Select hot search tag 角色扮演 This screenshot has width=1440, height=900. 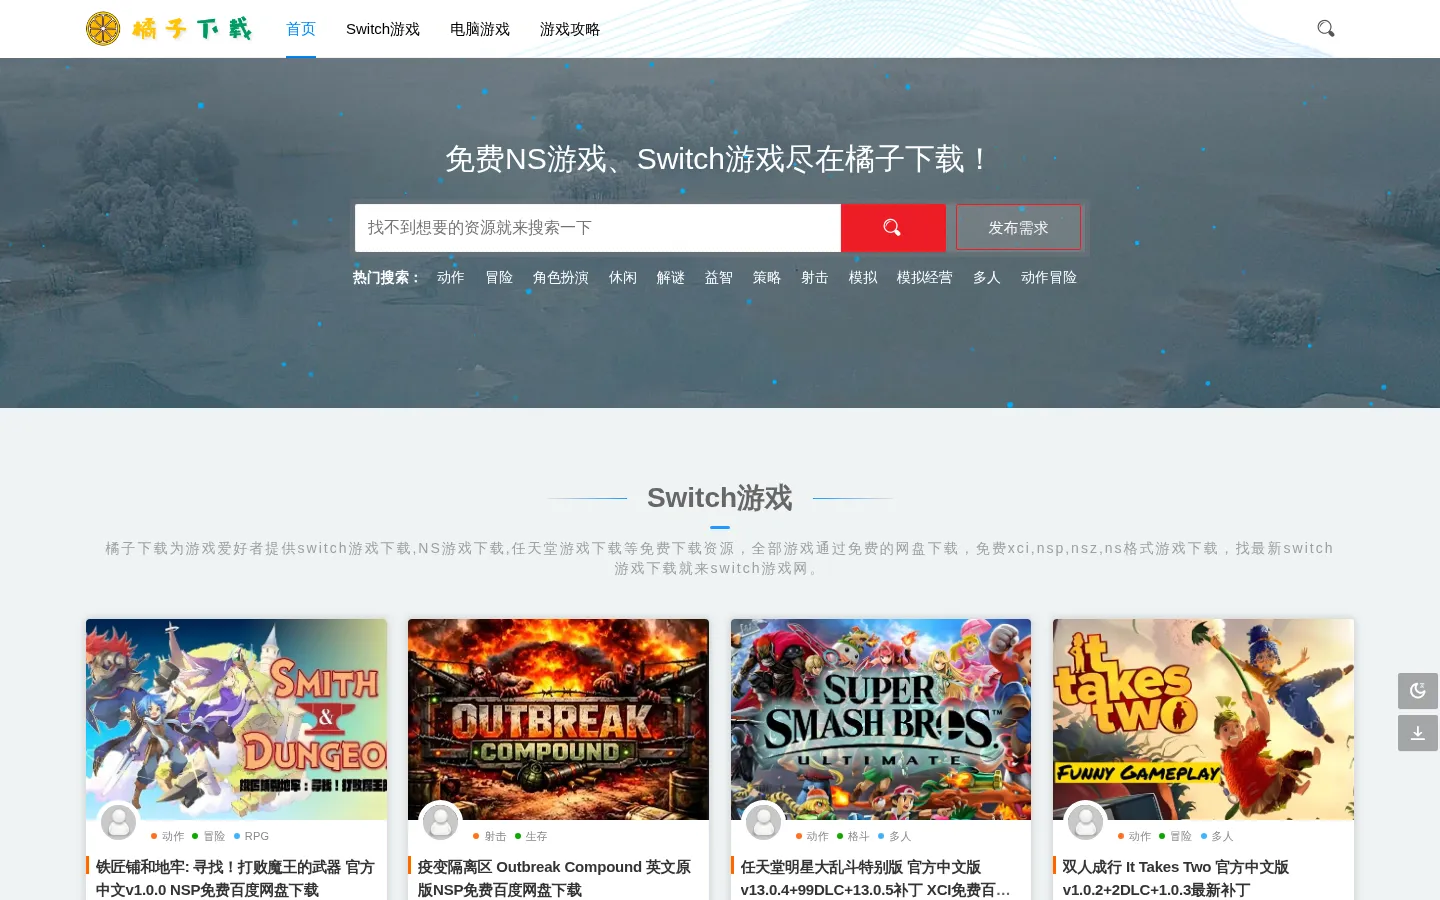tap(561, 277)
